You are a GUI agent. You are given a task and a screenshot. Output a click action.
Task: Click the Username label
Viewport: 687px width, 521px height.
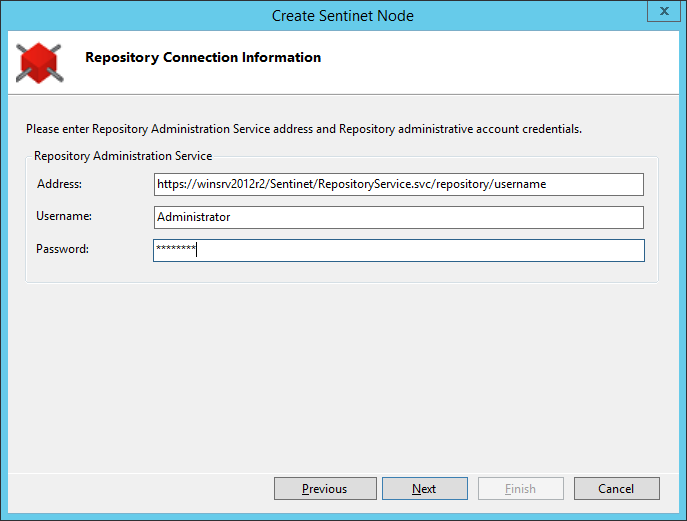64,216
